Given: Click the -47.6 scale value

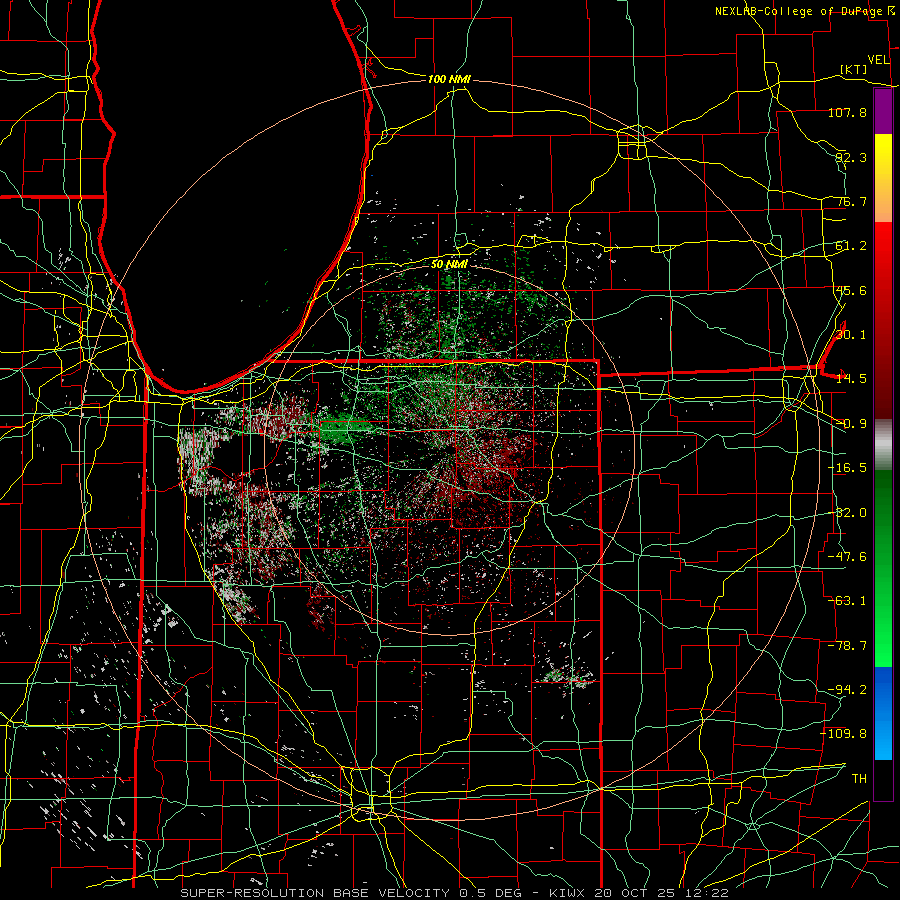Looking at the screenshot, I should [847, 557].
